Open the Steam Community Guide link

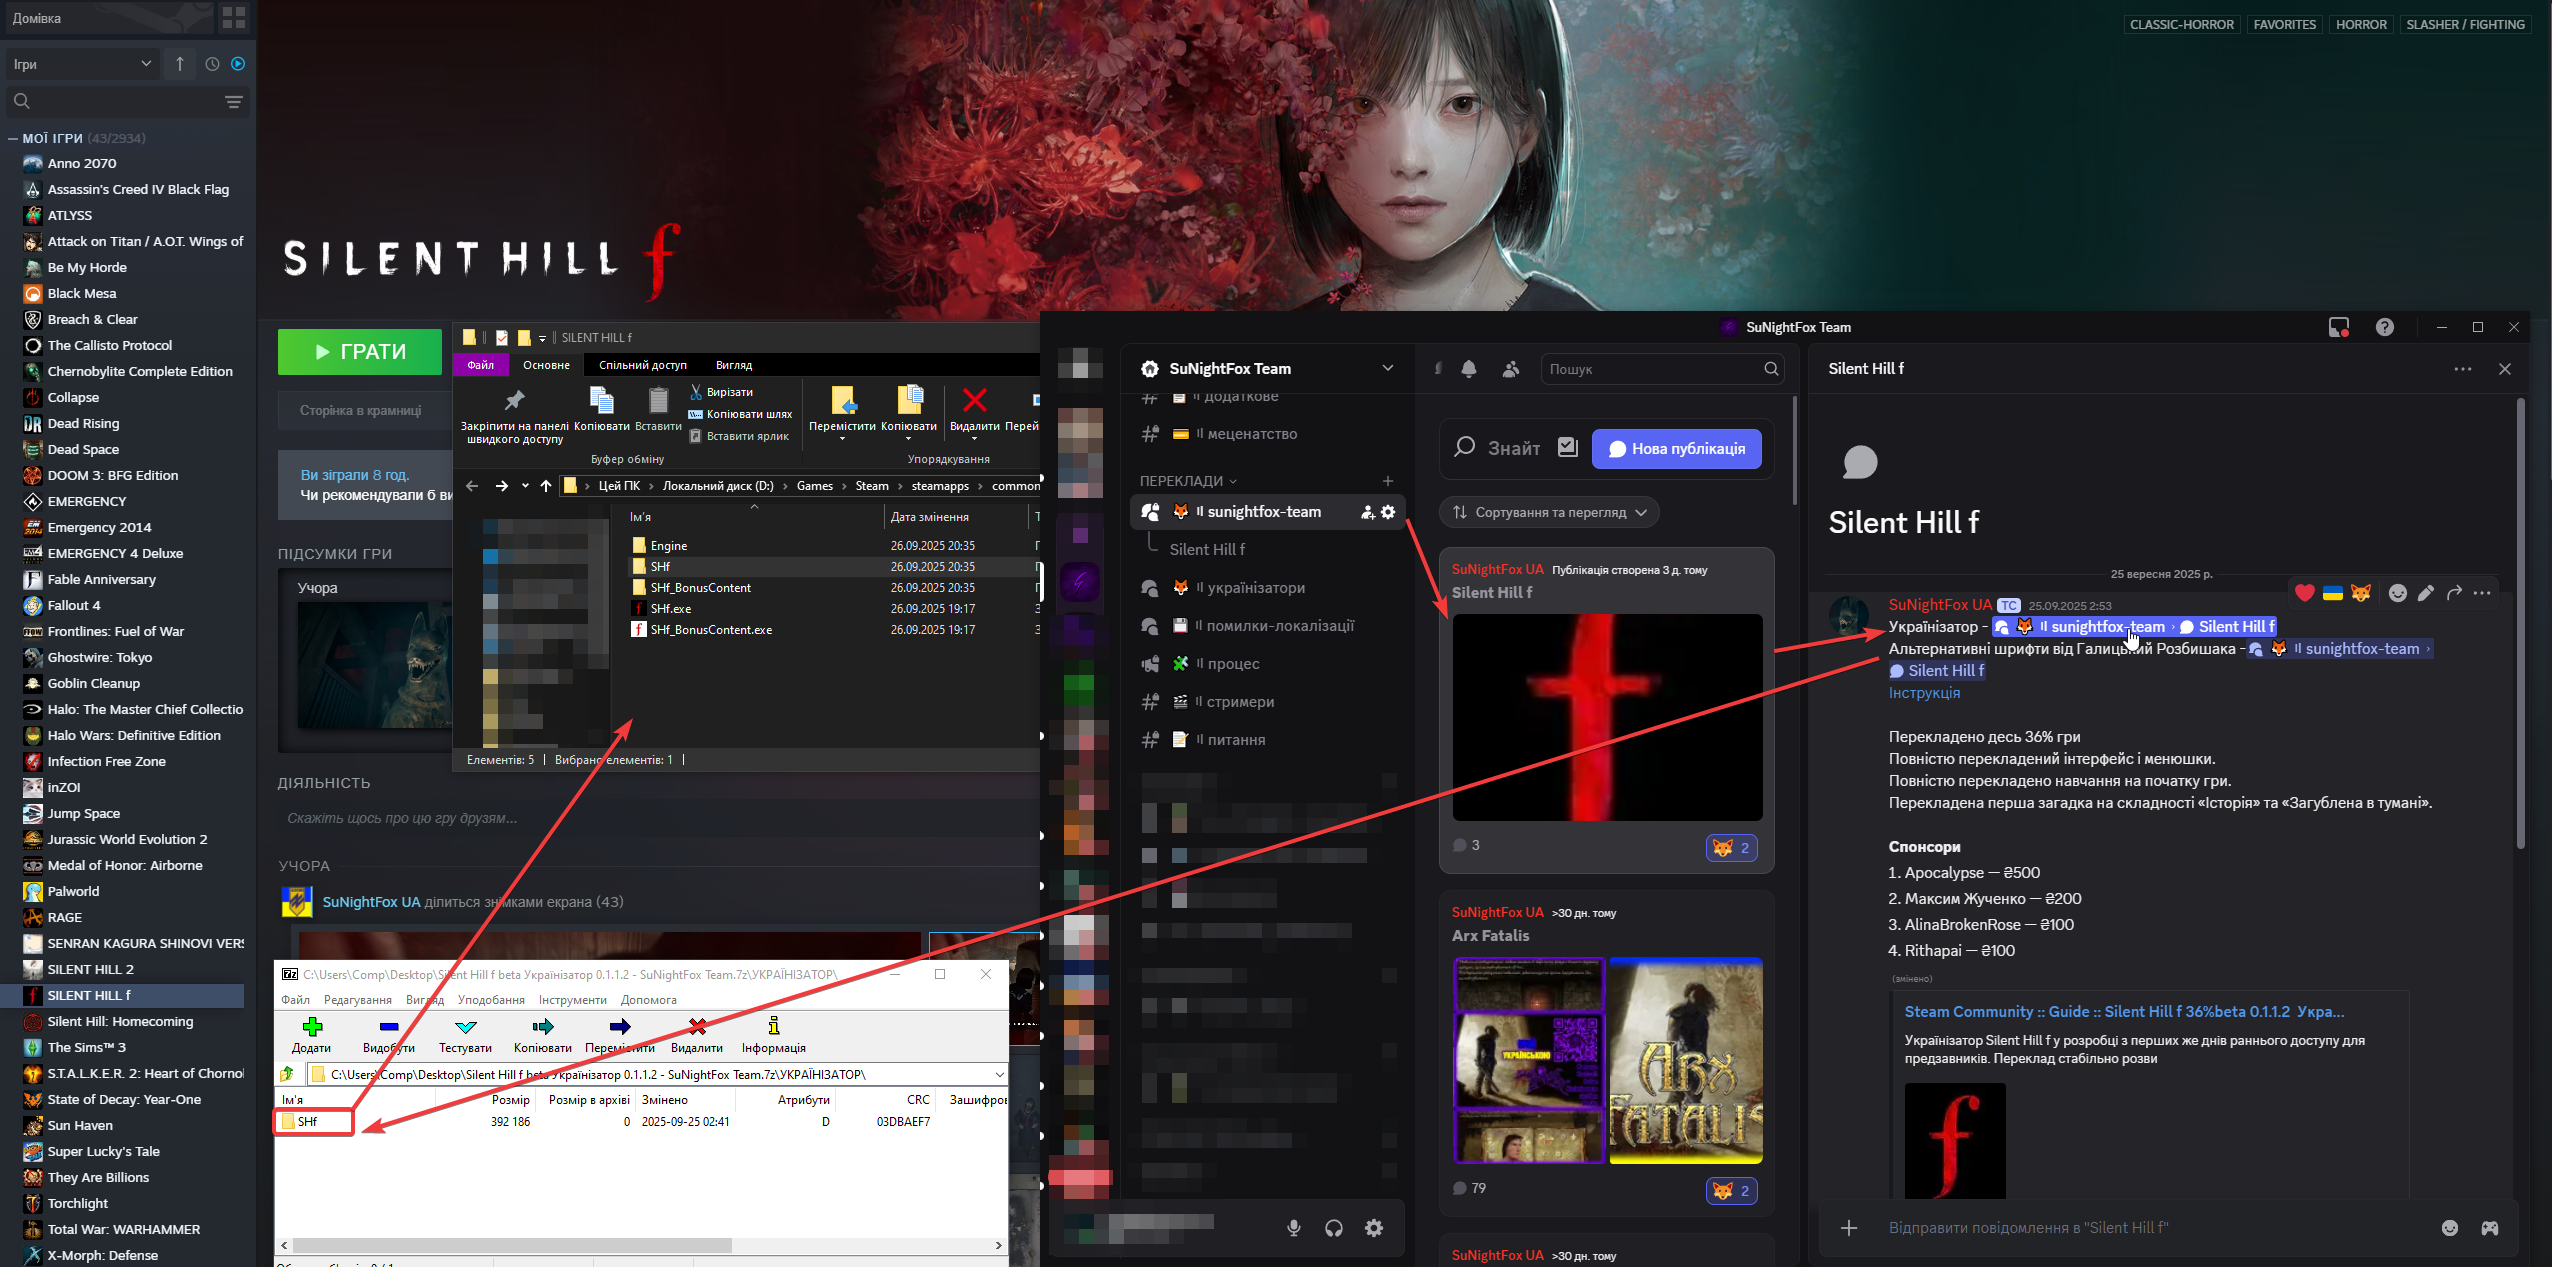click(2124, 1012)
